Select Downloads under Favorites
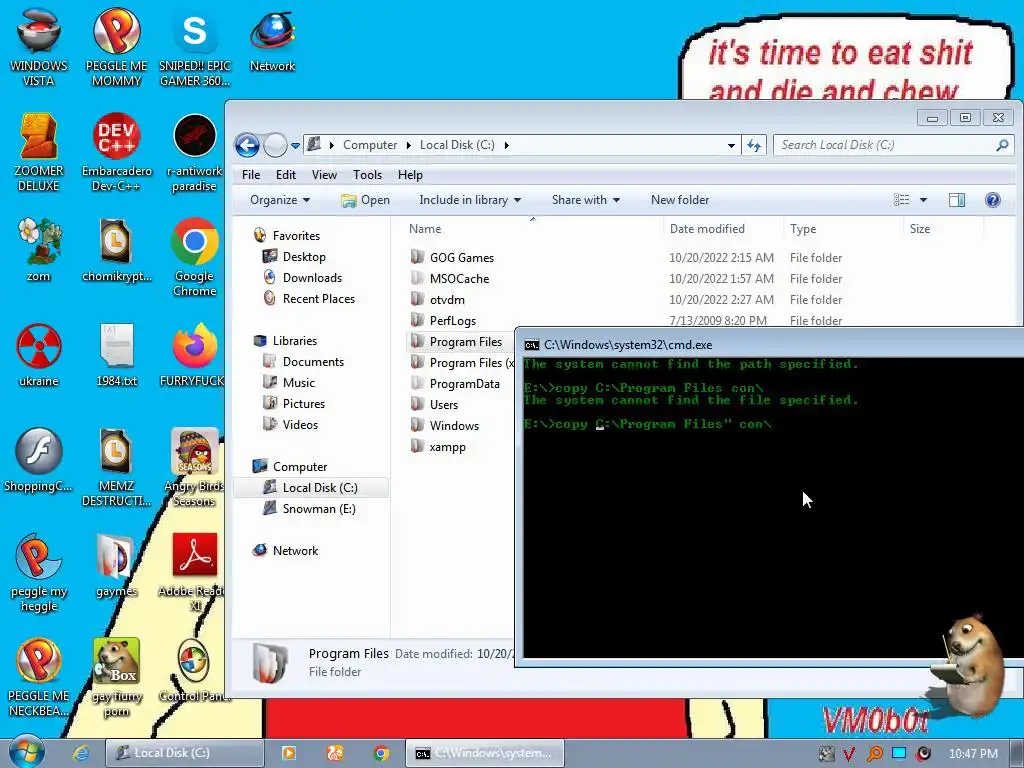 pyautogui.click(x=312, y=278)
